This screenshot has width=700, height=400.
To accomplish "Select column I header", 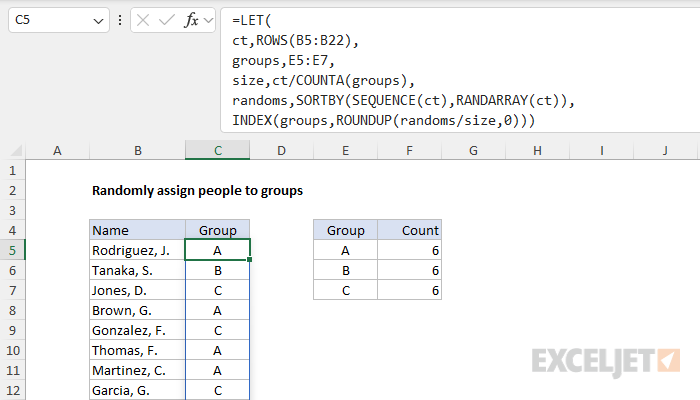I will pos(601,150).
